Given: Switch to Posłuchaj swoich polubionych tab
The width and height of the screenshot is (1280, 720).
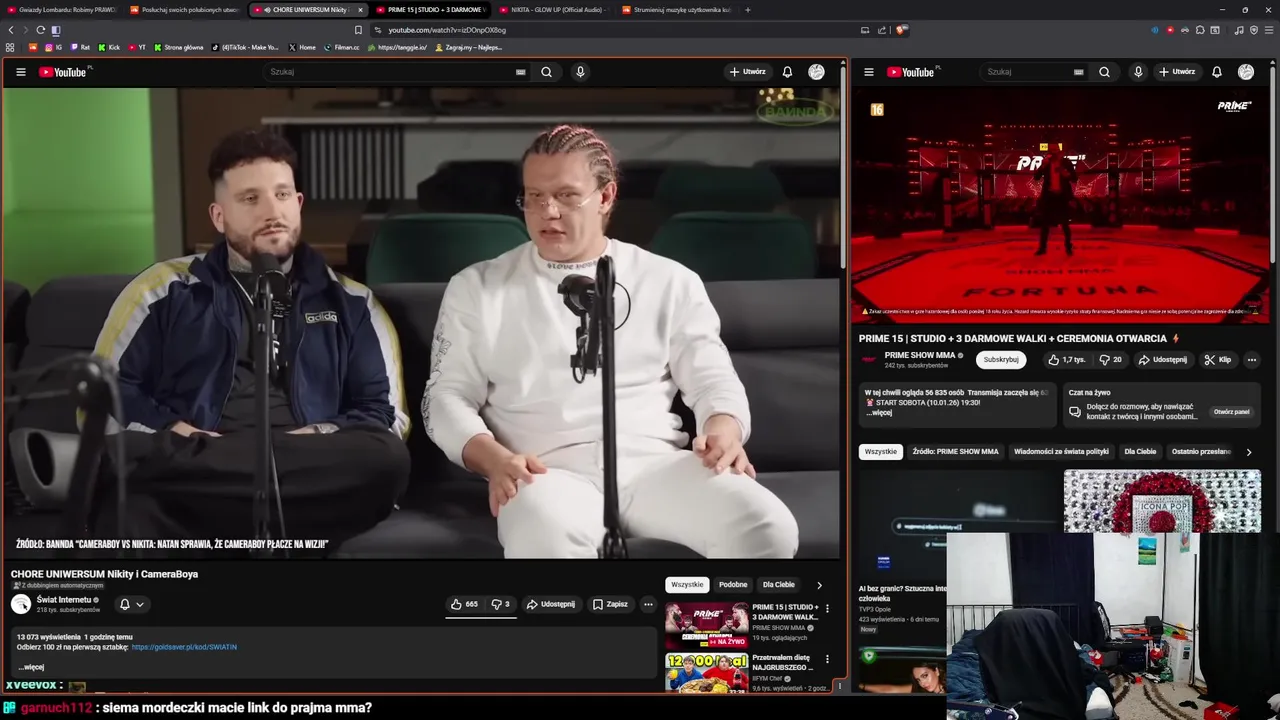Looking at the screenshot, I should point(185,10).
